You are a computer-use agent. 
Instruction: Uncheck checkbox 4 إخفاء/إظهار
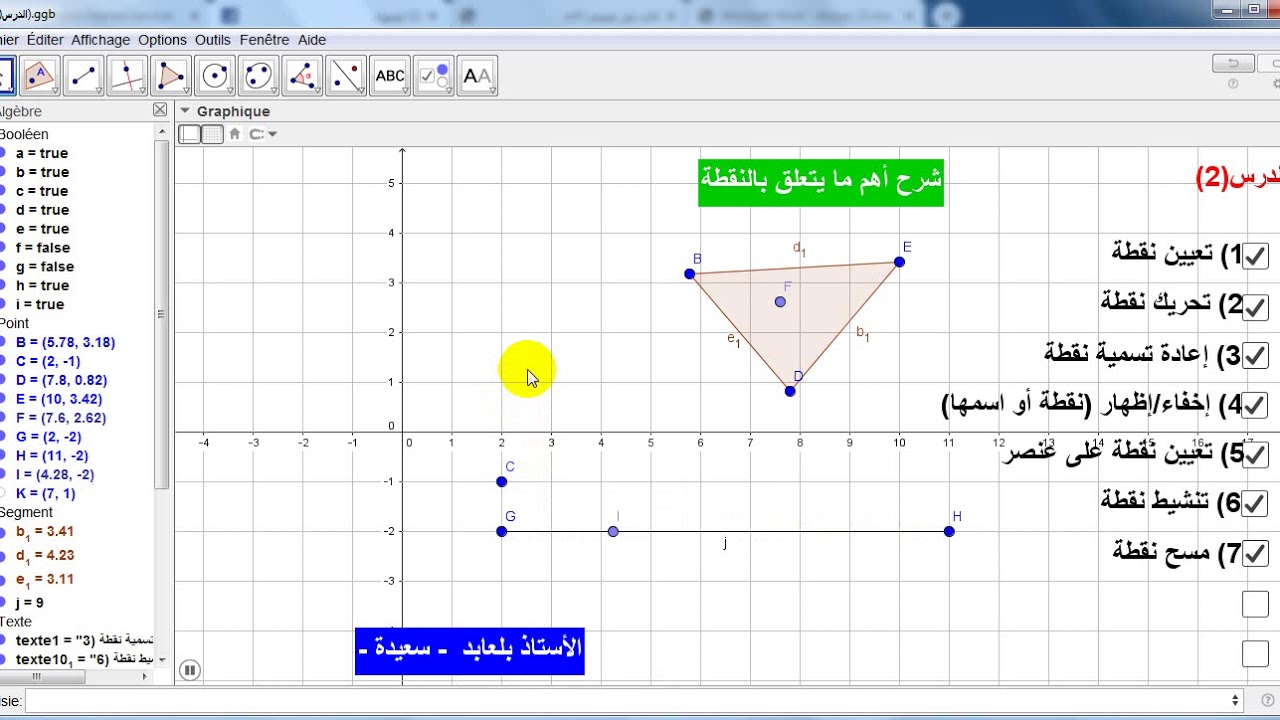1255,405
